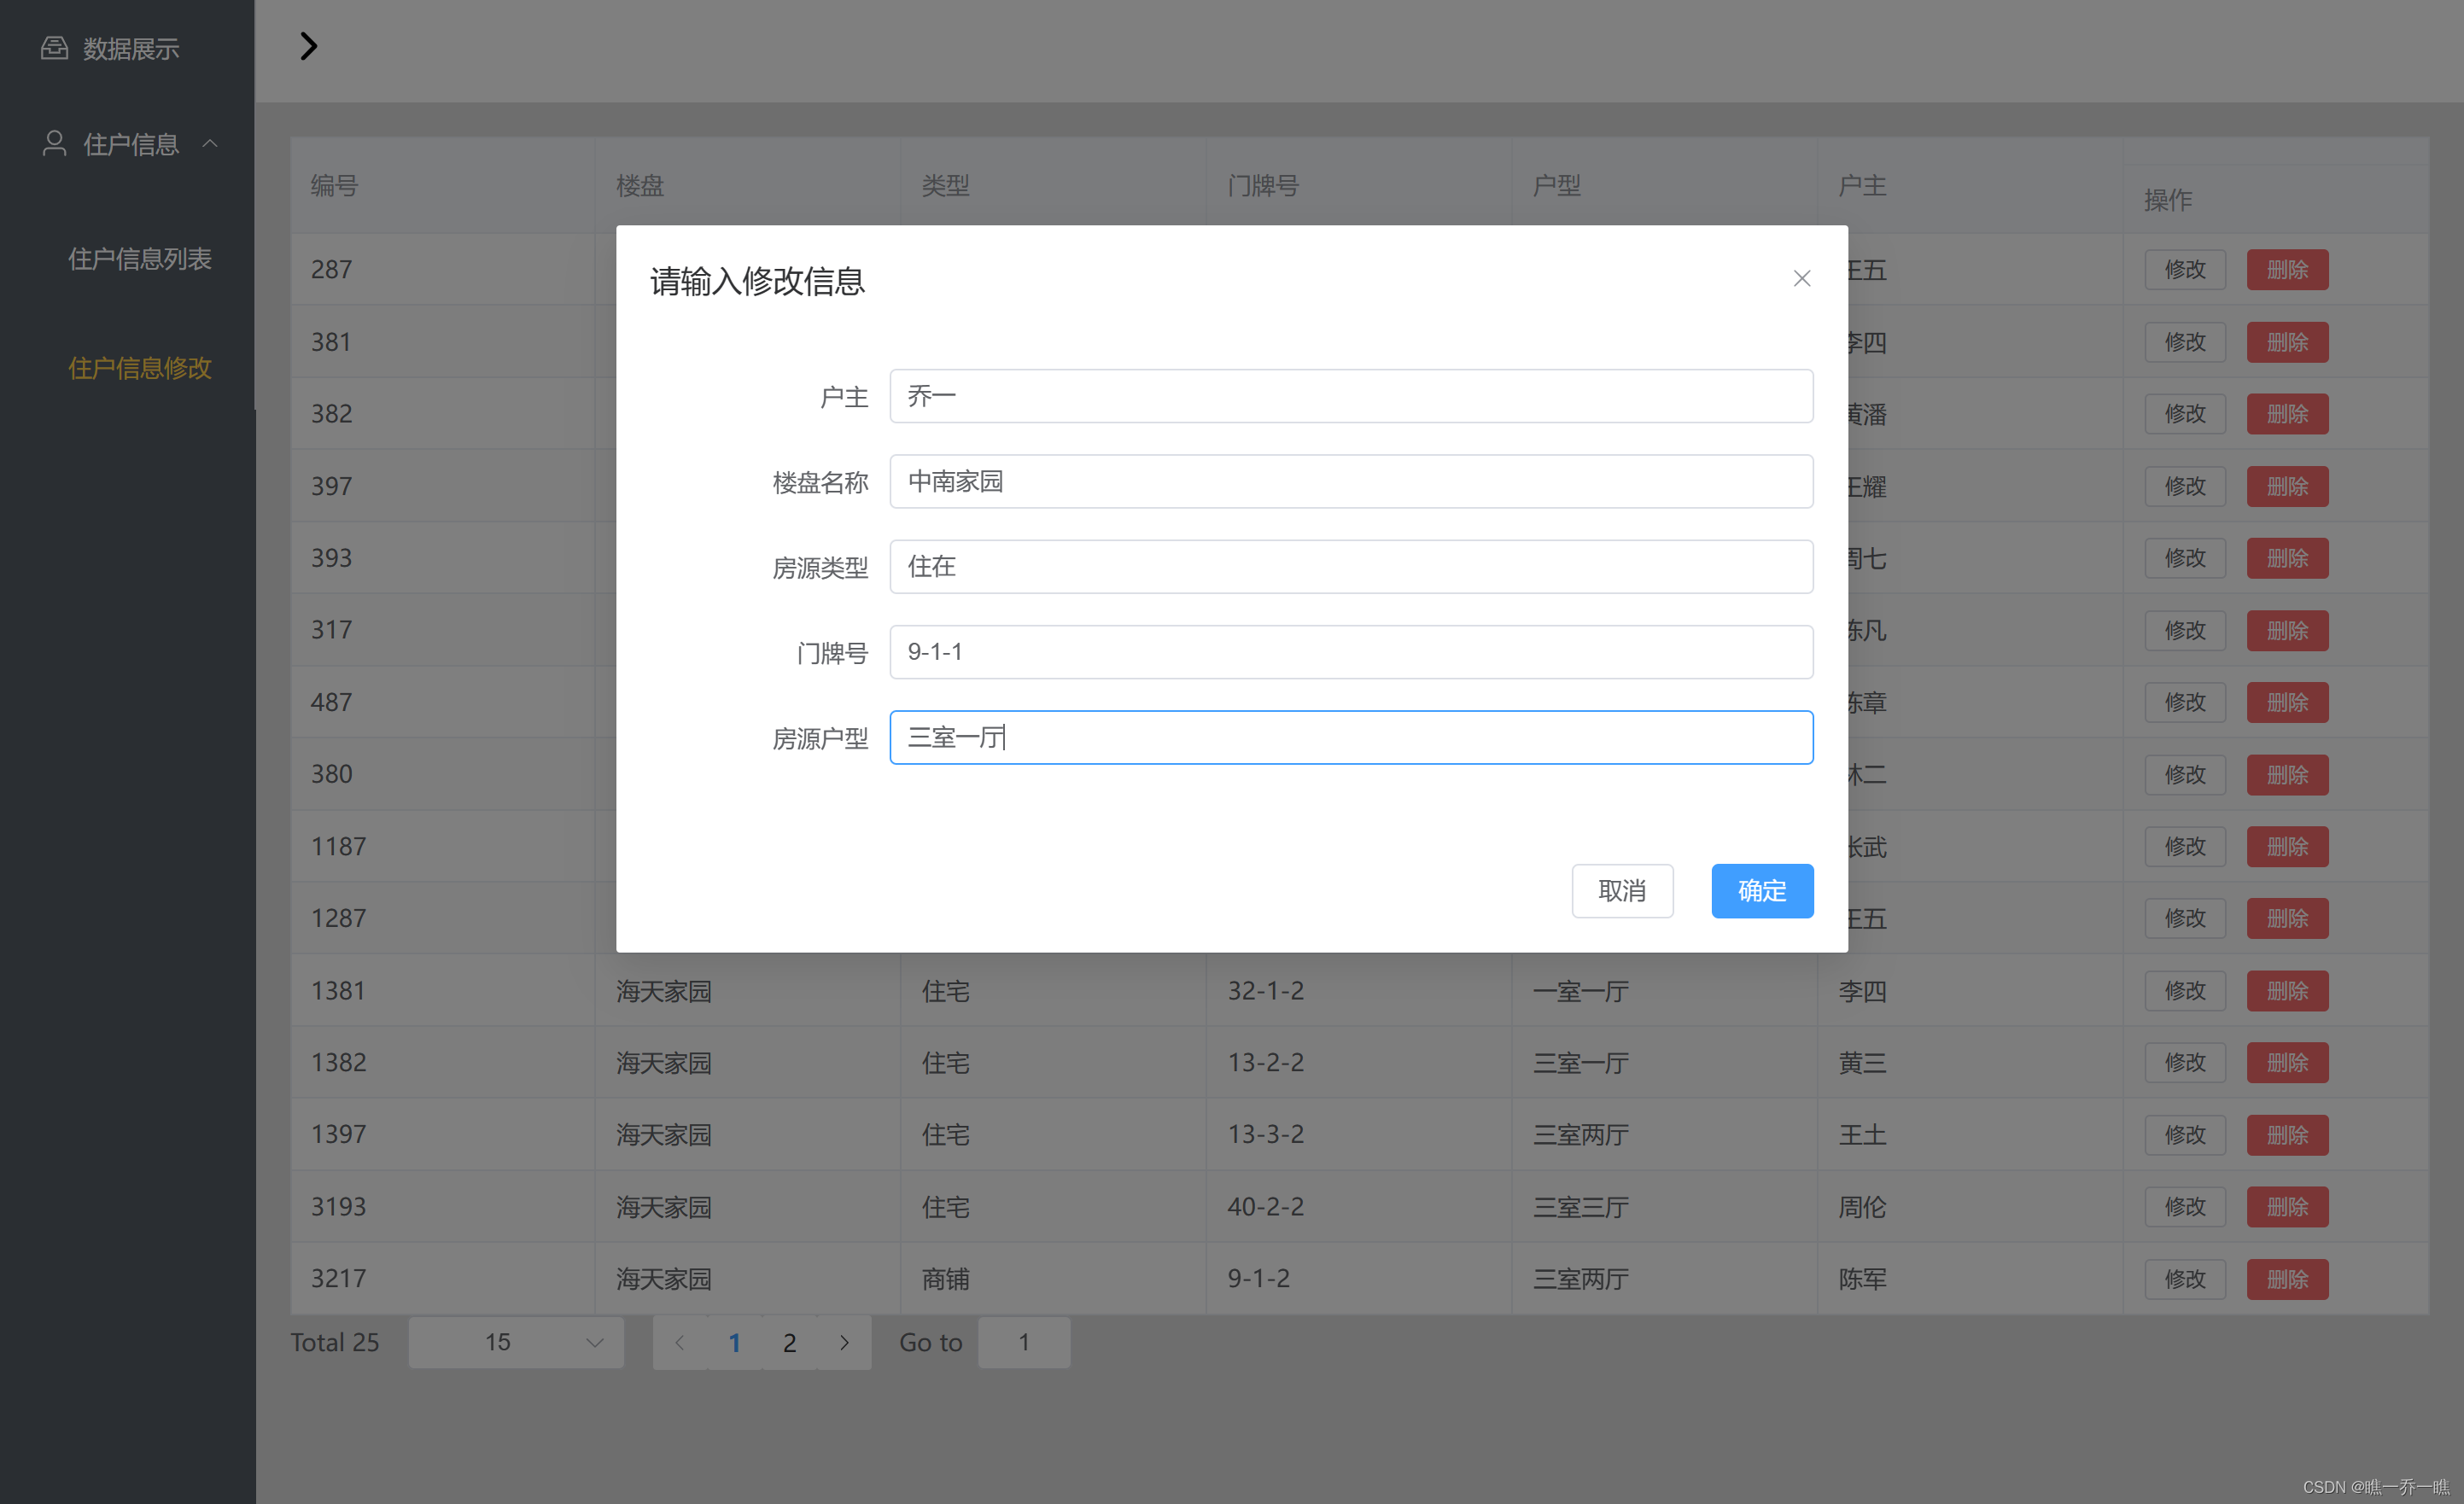Focus the Go to page number field
This screenshot has width=2464, height=1504.
(1024, 1343)
